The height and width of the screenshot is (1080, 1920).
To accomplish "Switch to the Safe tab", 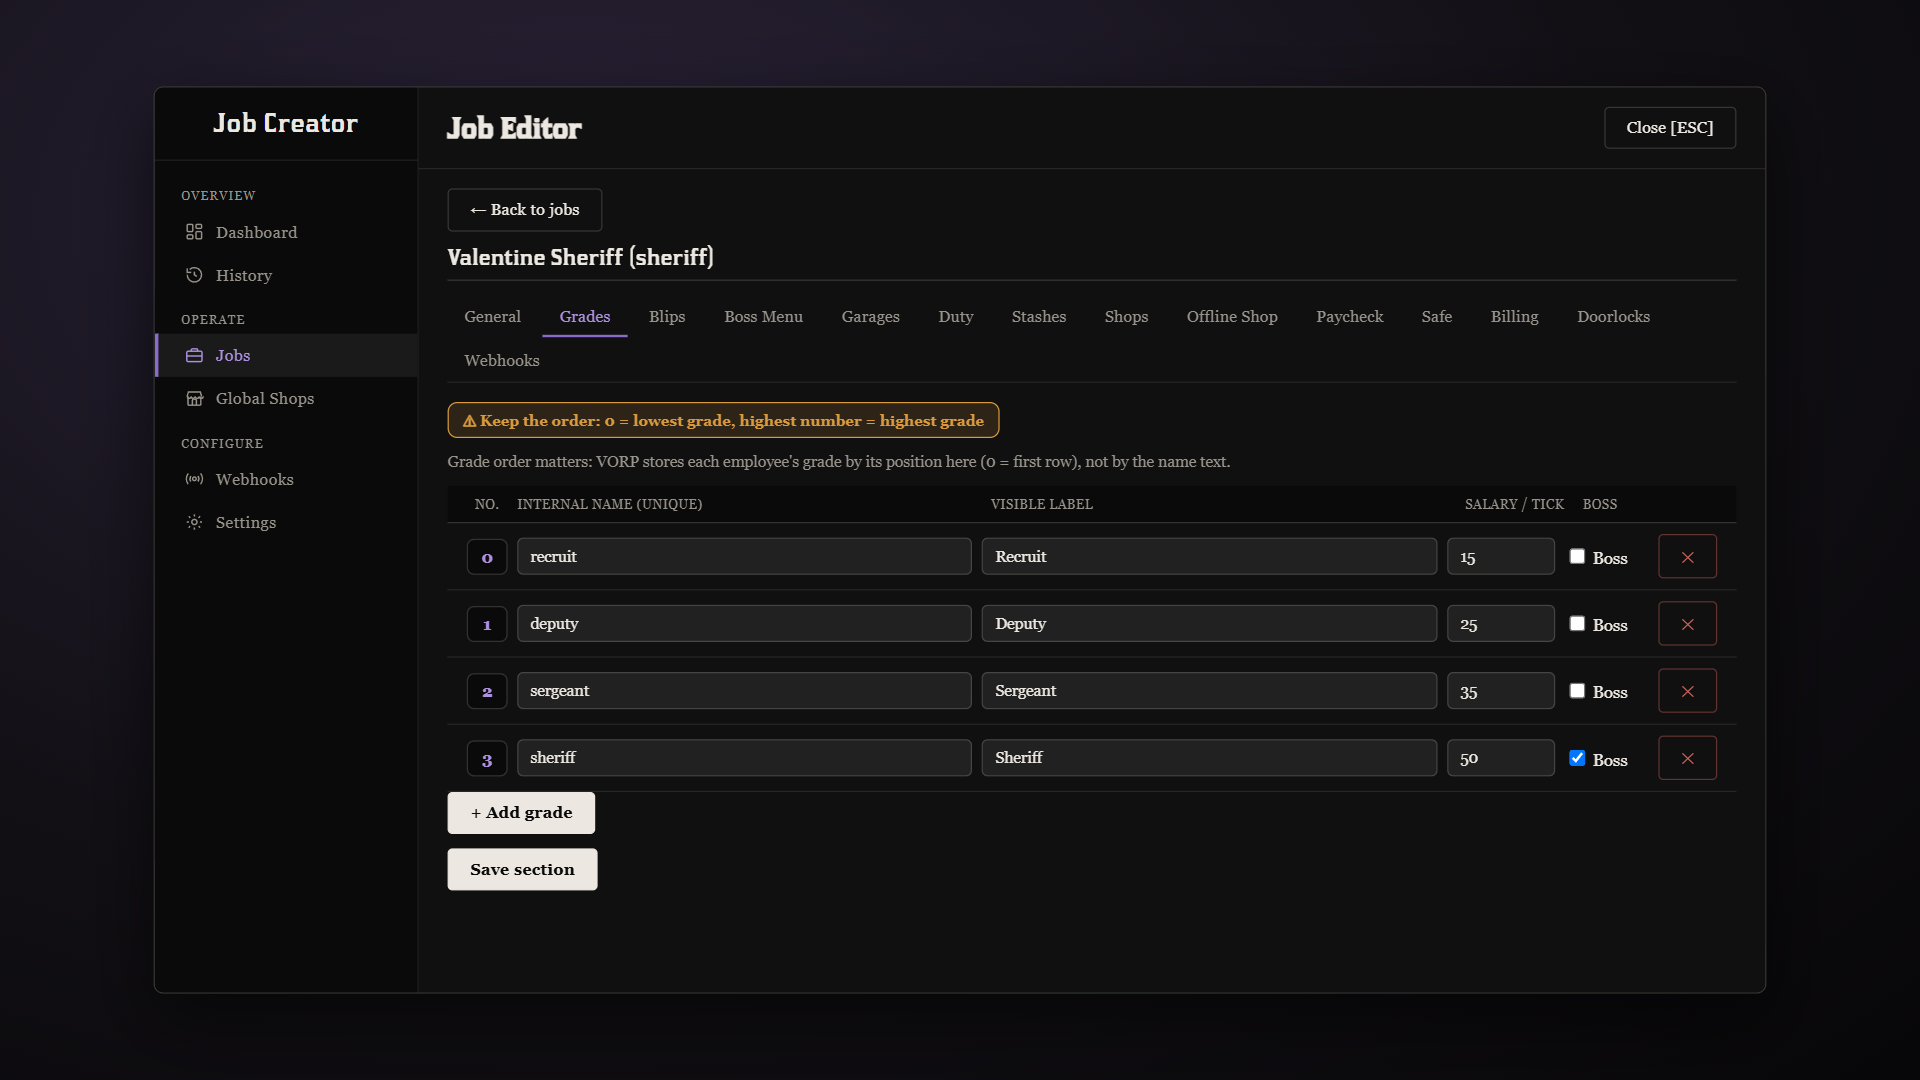I will click(1436, 317).
